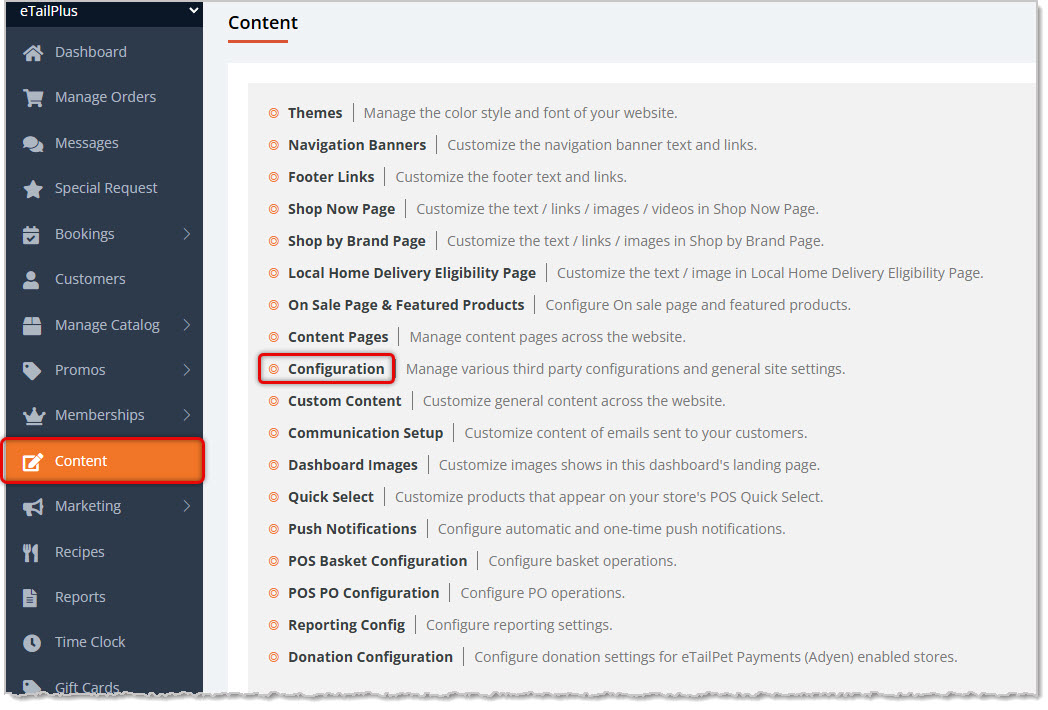Open the Quick Select link
1048x710 pixels.
point(331,497)
